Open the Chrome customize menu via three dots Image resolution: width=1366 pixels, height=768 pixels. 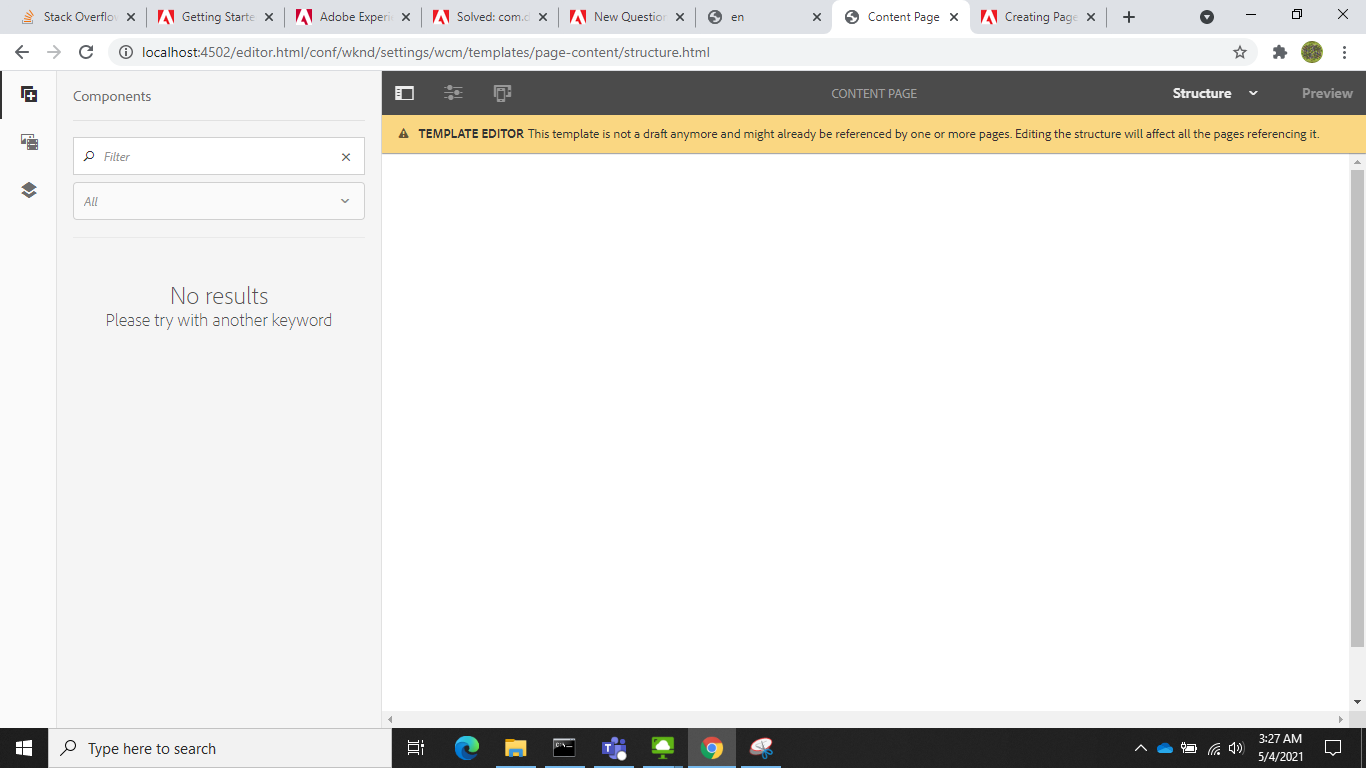point(1344,51)
